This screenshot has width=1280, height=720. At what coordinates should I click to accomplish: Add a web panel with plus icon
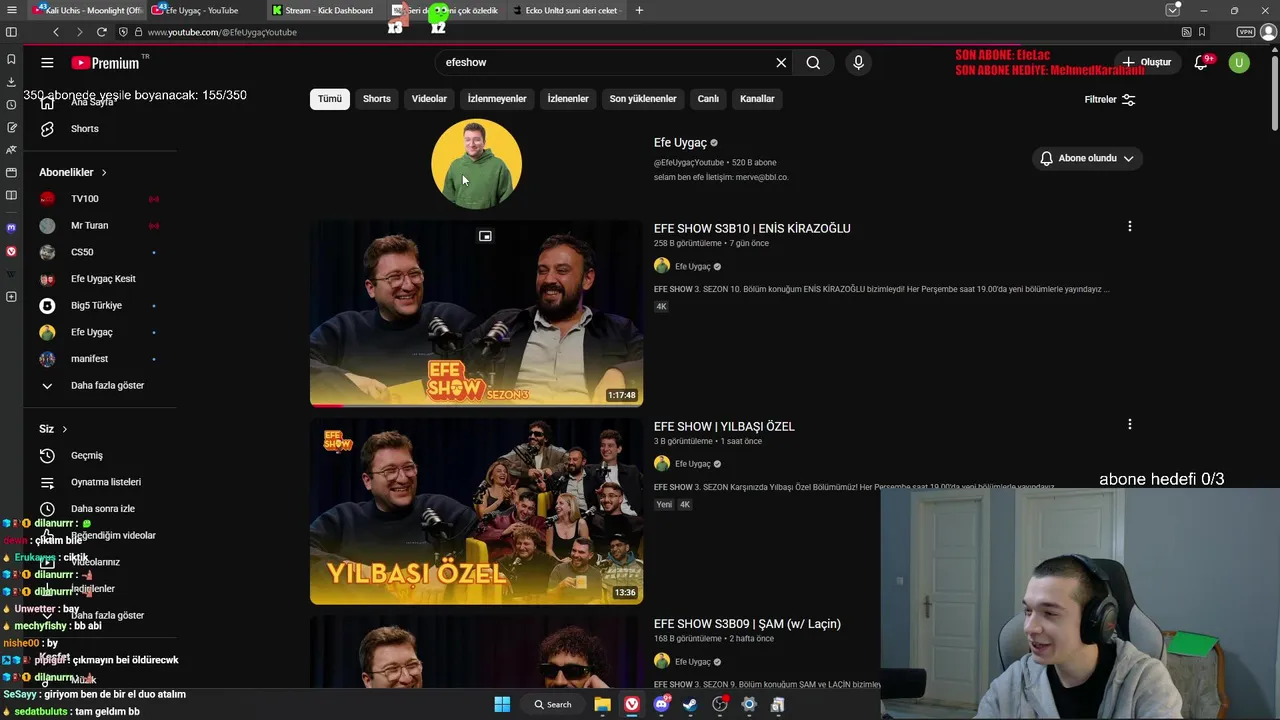pyautogui.click(x=11, y=297)
